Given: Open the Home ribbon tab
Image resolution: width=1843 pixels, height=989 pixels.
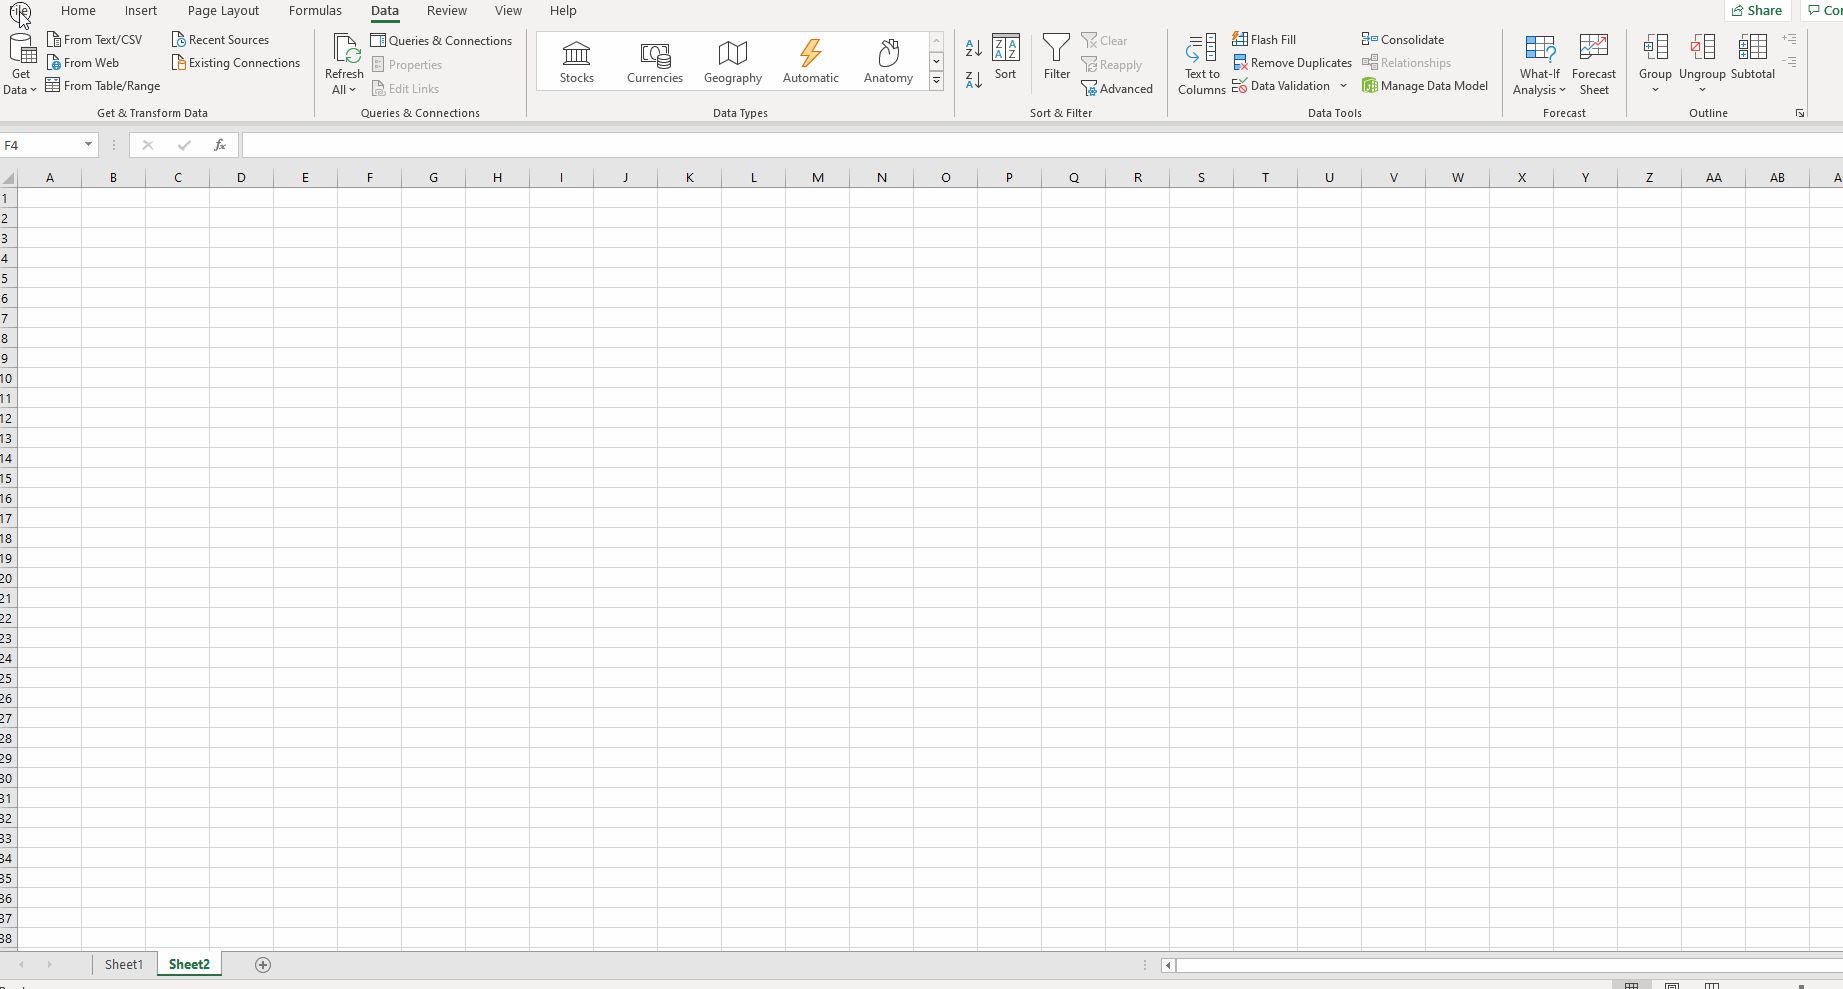Looking at the screenshot, I should [x=78, y=11].
